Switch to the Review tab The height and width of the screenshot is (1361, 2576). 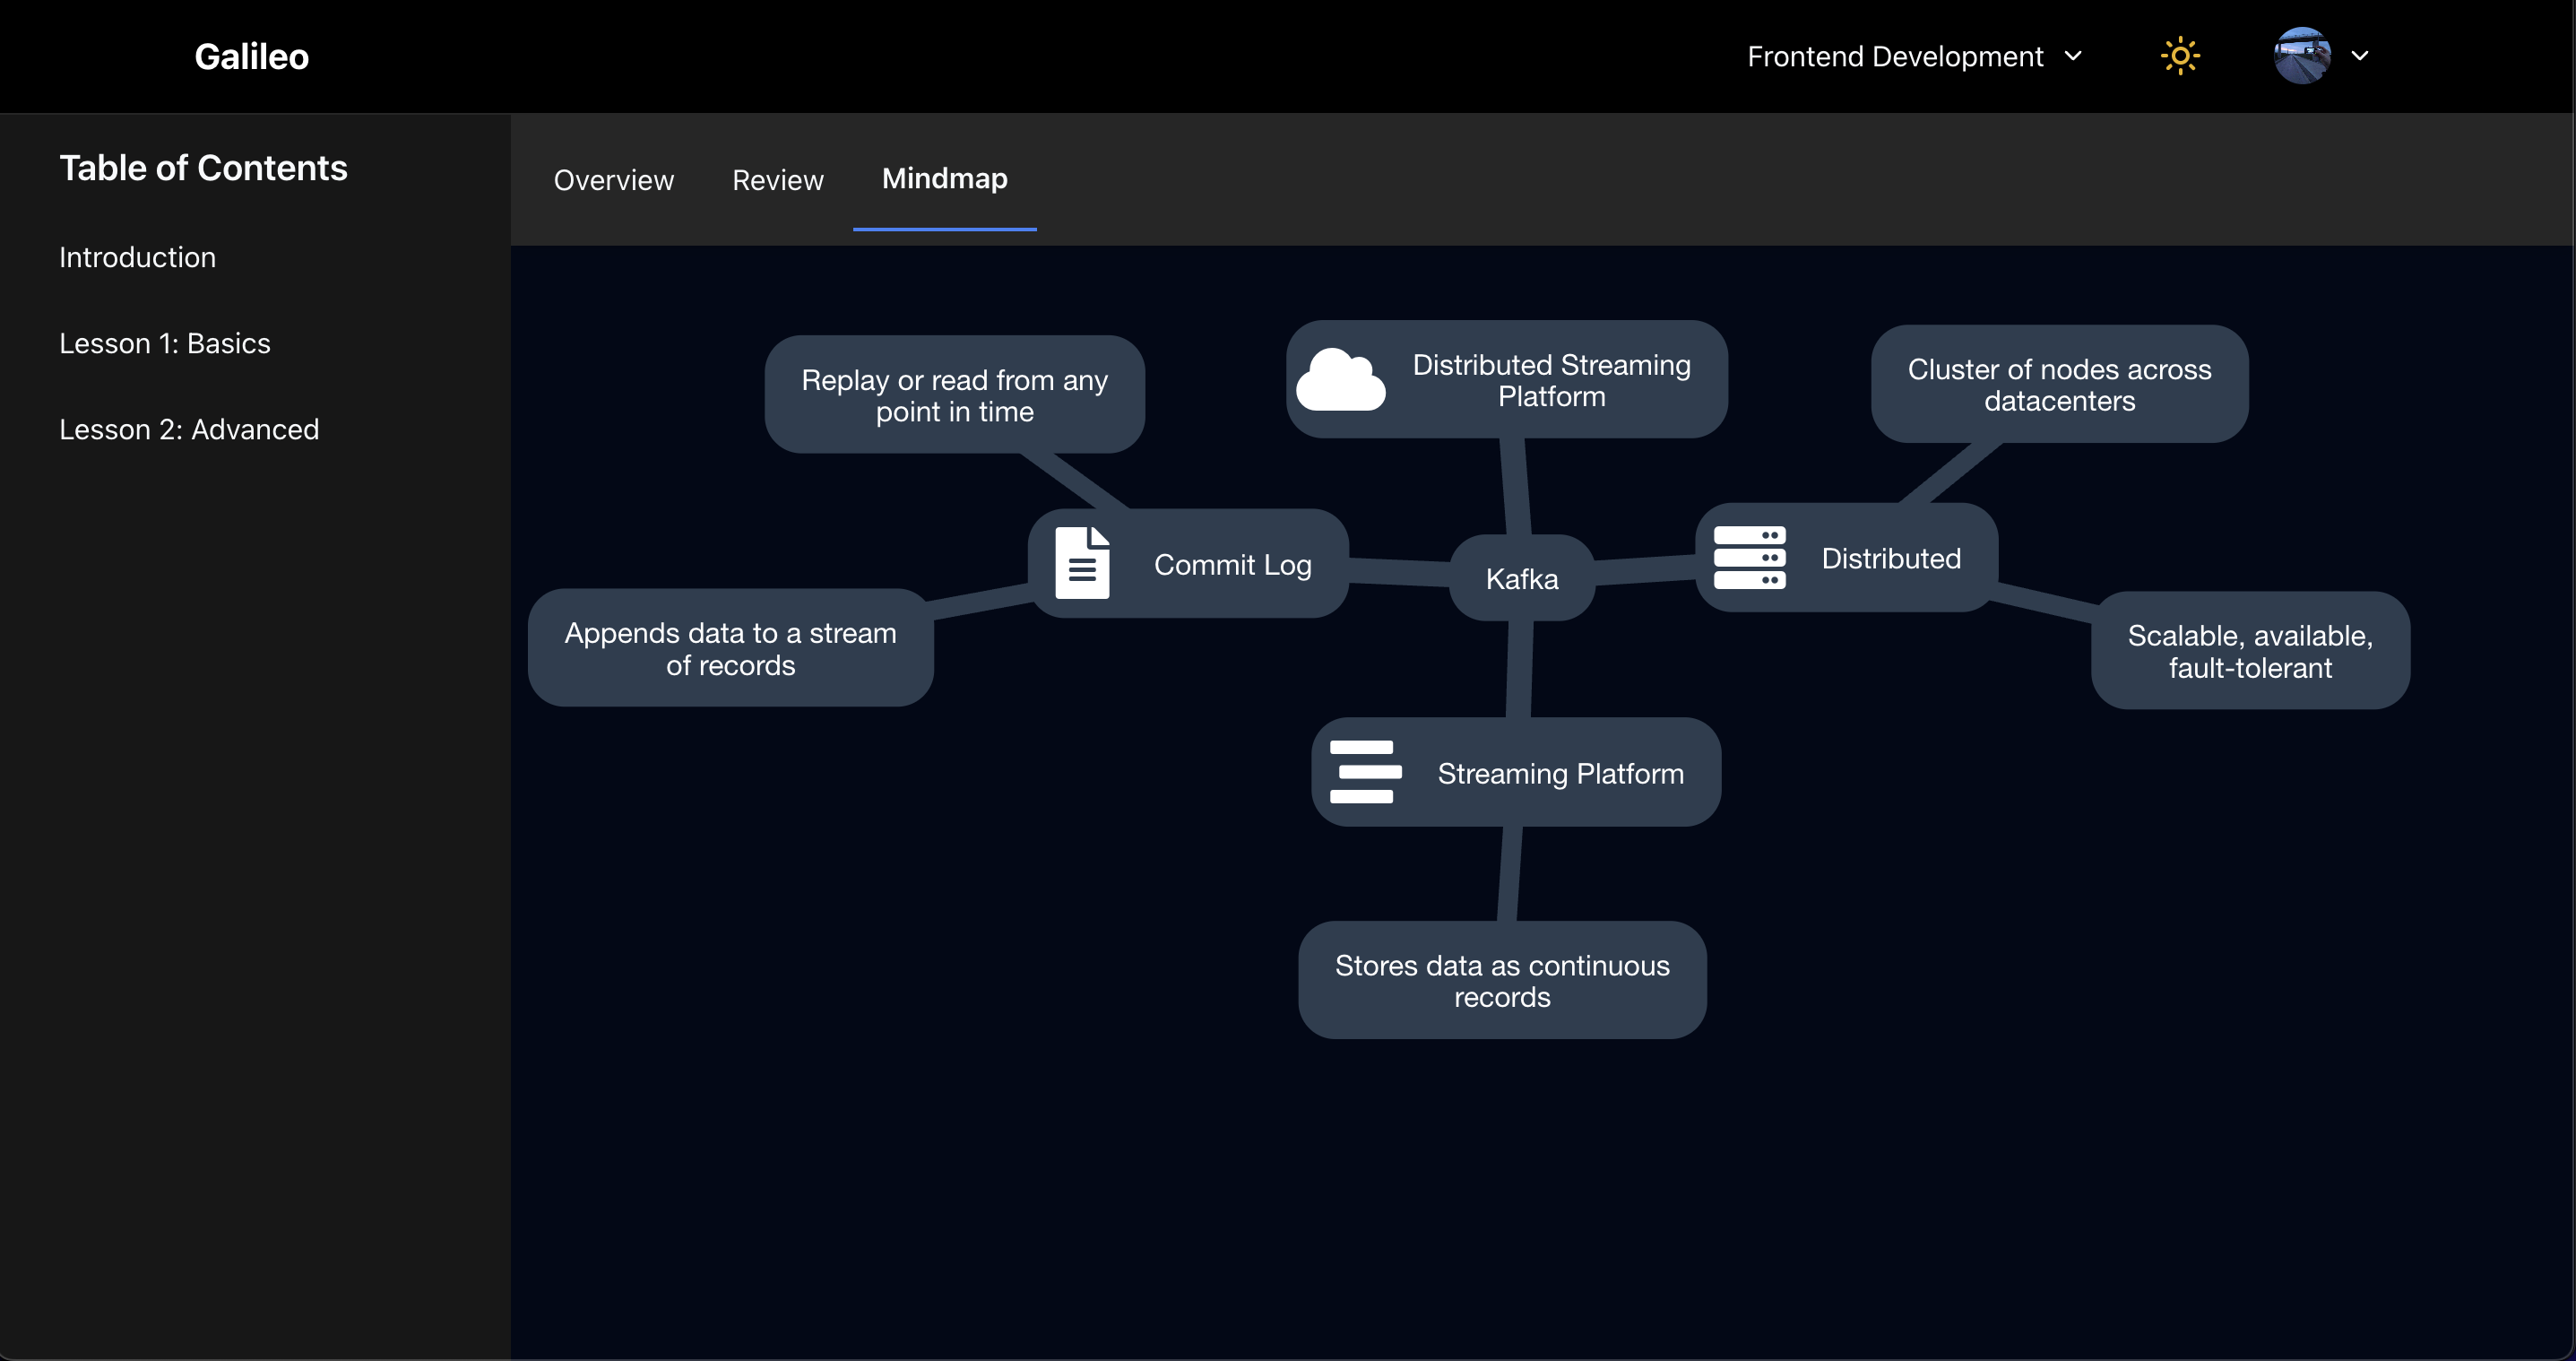tap(777, 180)
